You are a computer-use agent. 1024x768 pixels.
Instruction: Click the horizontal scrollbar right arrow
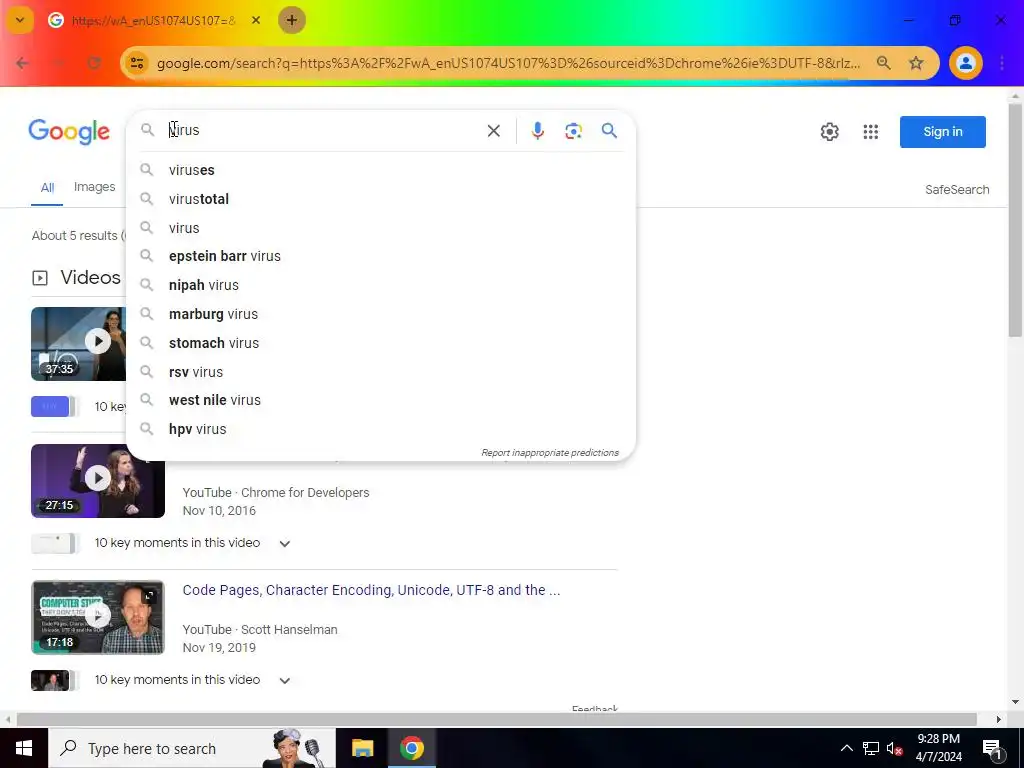(x=998, y=719)
